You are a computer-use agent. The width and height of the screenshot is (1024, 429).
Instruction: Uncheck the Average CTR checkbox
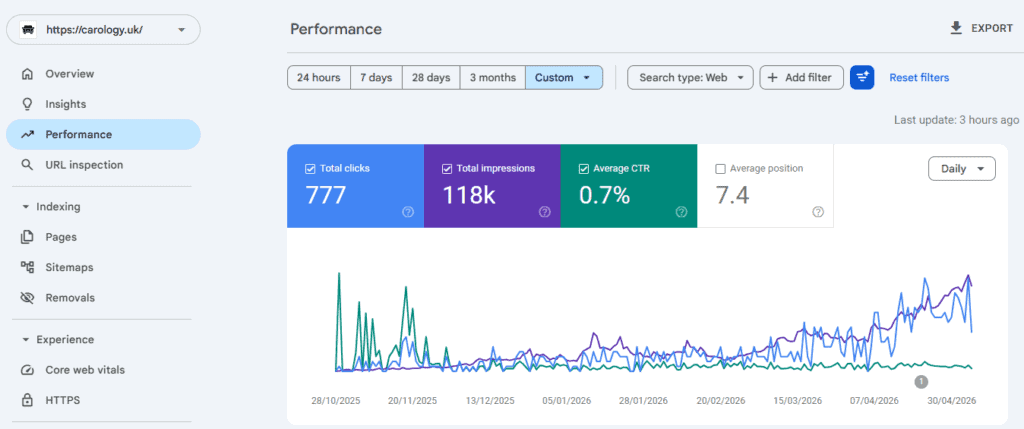click(x=584, y=168)
